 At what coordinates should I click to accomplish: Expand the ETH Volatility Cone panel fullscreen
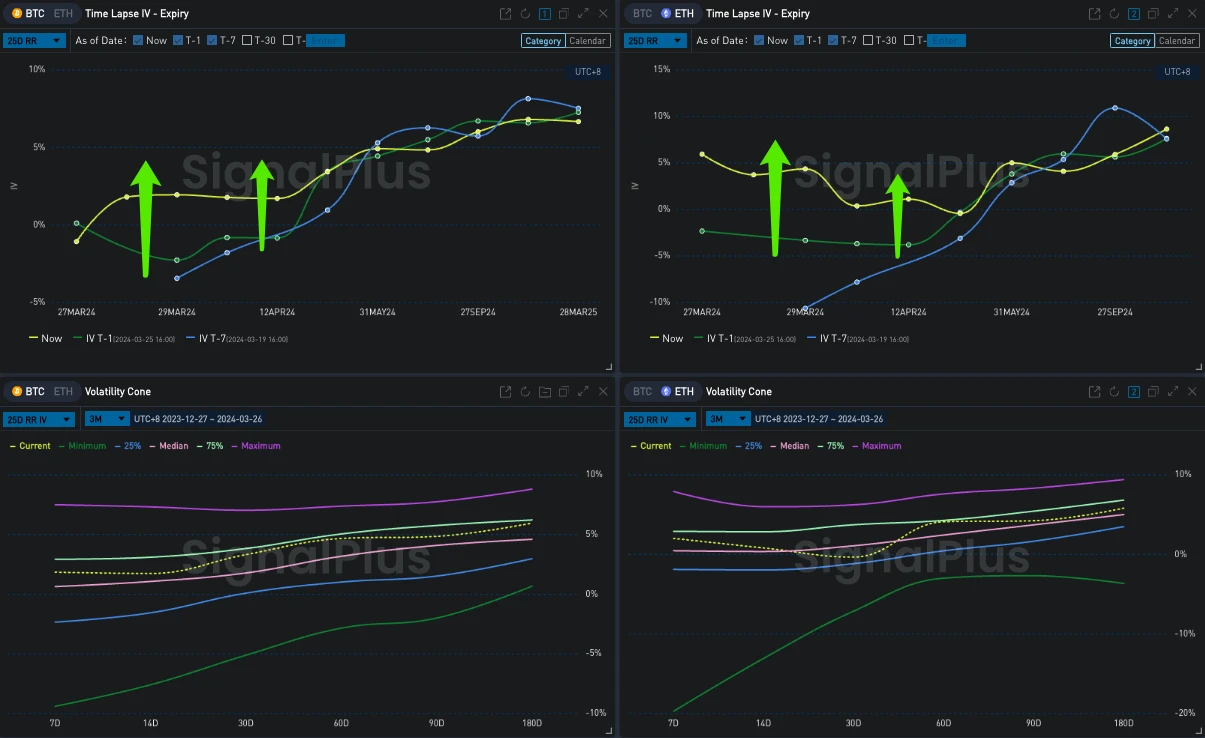pyautogui.click(x=1172, y=392)
